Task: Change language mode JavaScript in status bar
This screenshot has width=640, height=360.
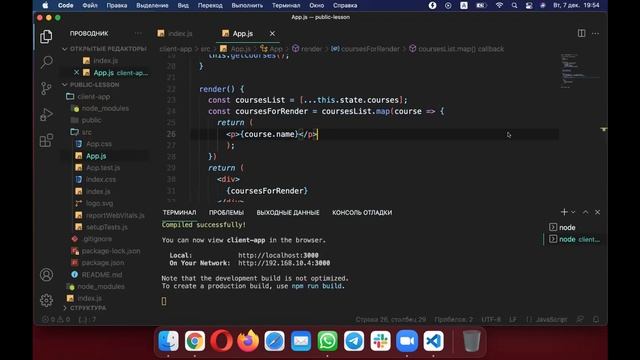Action: point(551,319)
